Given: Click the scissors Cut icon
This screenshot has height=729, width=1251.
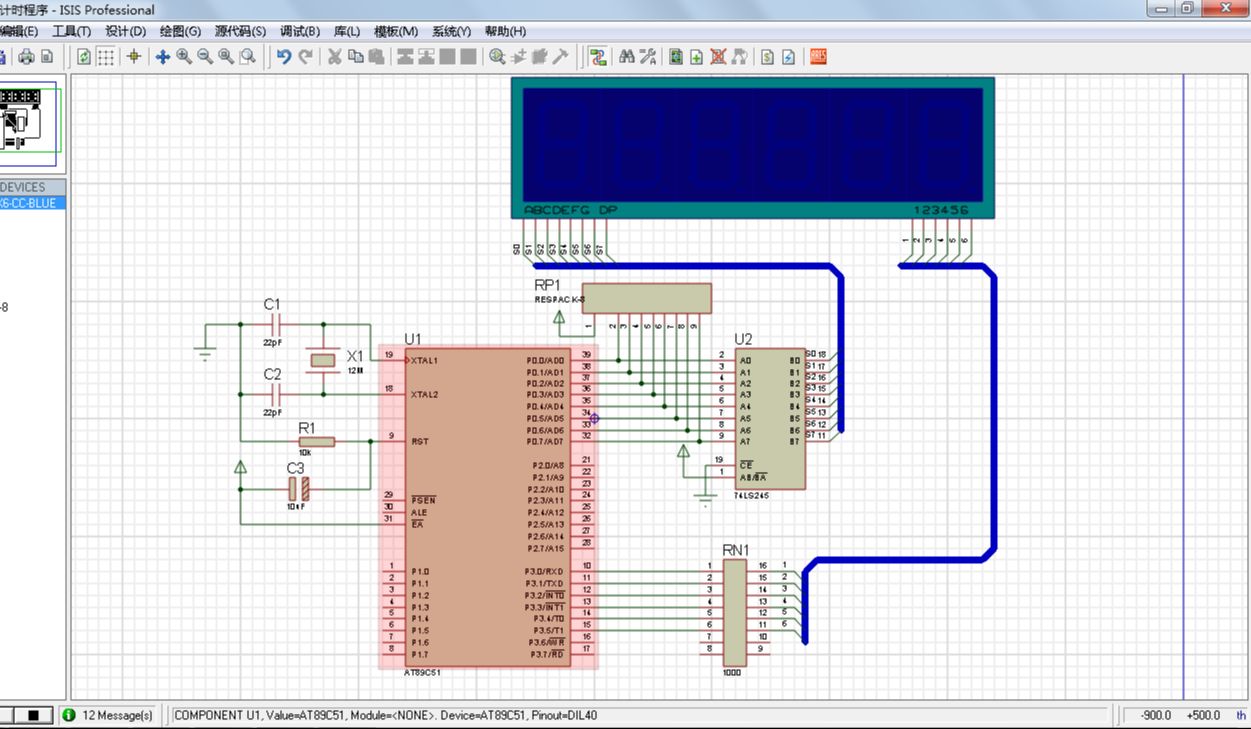Looking at the screenshot, I should [x=335, y=57].
